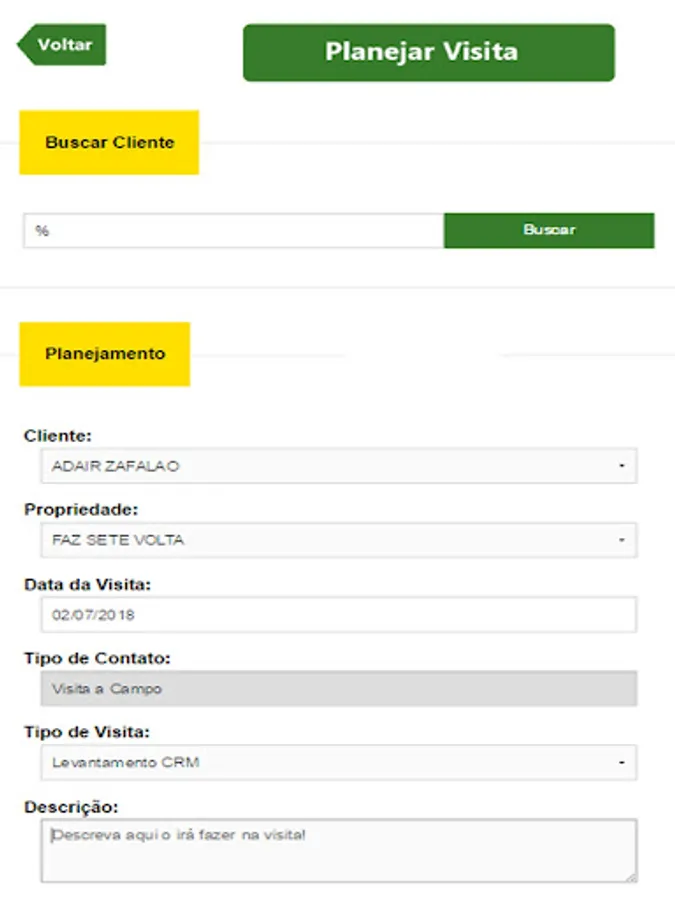Click the Planejar Visita header banner
This screenshot has height=900, width=675.
pyautogui.click(x=429, y=52)
